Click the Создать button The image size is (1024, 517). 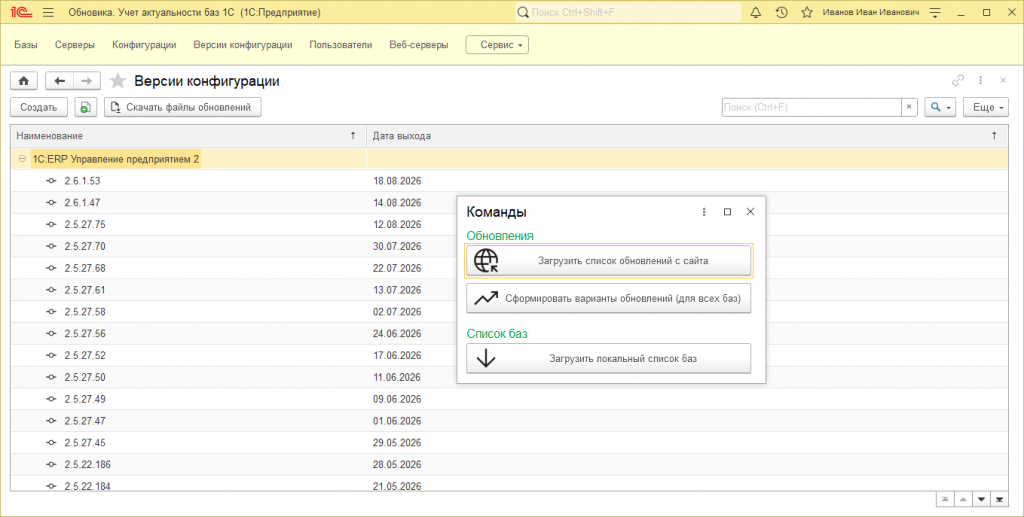click(39, 107)
